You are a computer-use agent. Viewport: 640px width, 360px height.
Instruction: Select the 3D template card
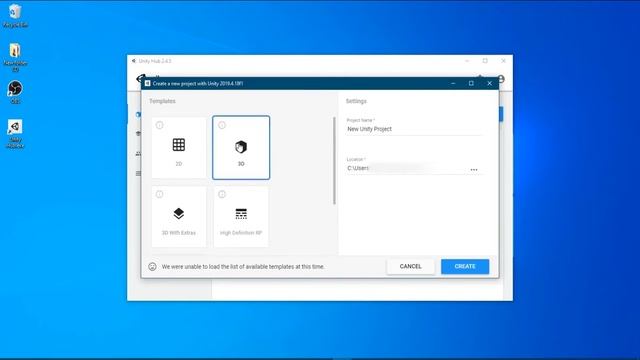(241, 148)
